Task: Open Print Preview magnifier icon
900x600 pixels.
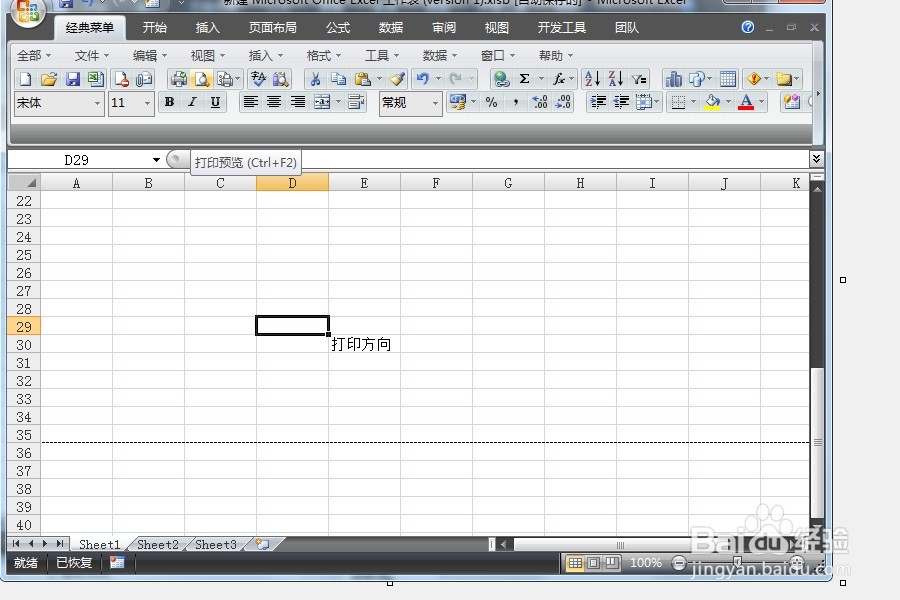Action: [x=201, y=79]
